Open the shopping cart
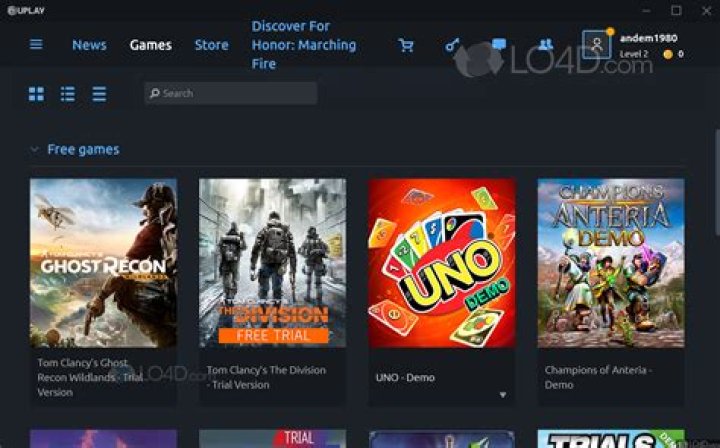The image size is (720, 448). (406, 45)
